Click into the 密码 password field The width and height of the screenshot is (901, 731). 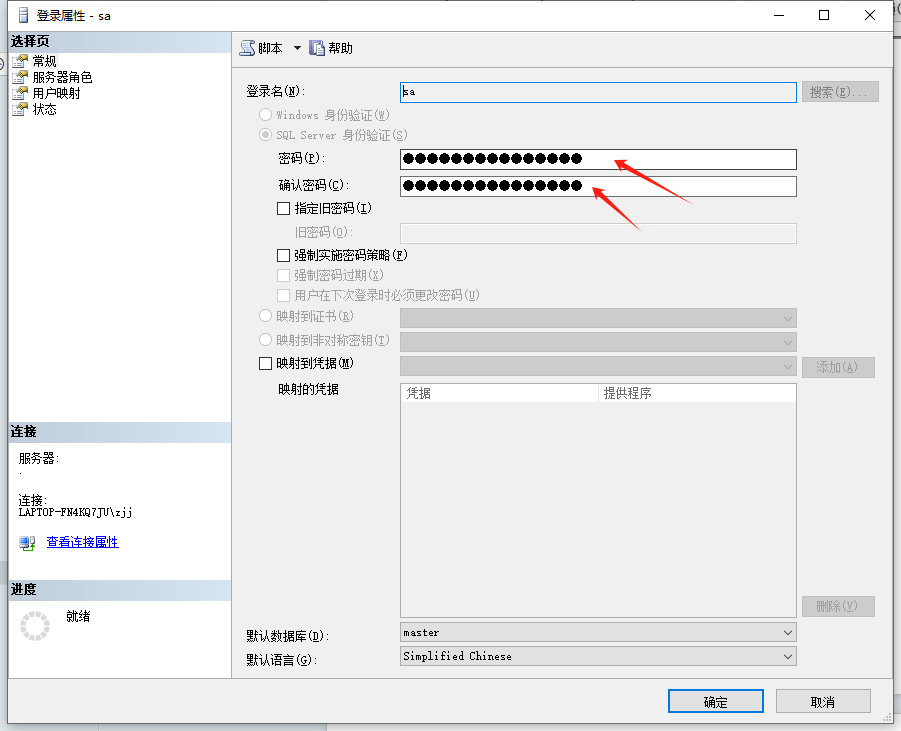[597, 159]
